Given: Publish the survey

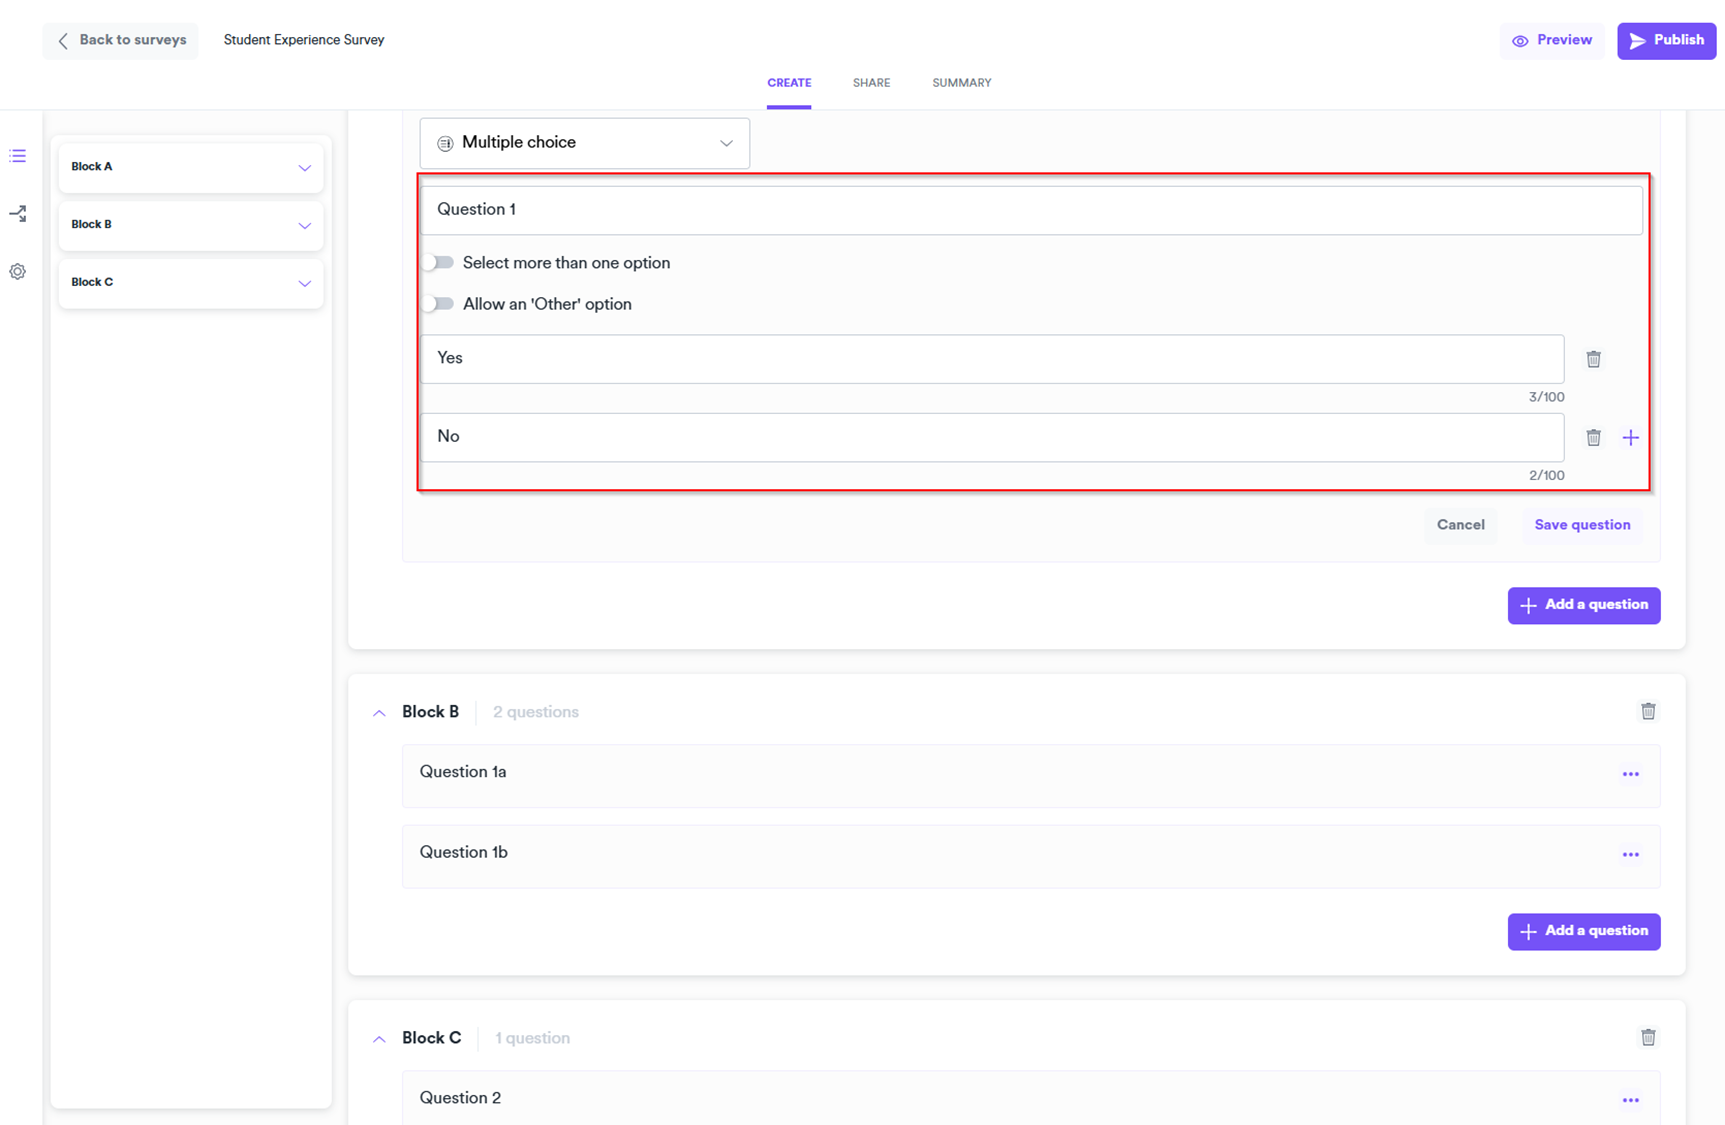Looking at the screenshot, I should click(1666, 41).
